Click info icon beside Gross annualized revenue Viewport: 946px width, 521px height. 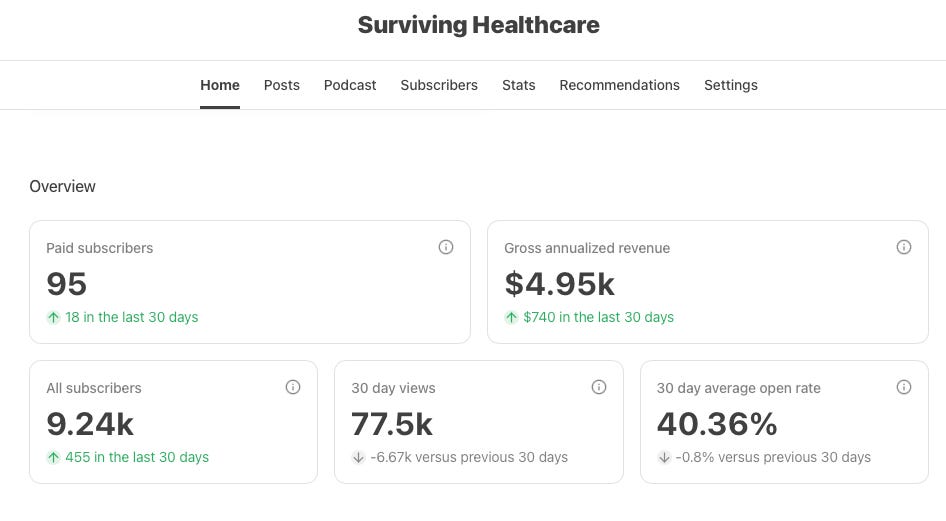904,247
